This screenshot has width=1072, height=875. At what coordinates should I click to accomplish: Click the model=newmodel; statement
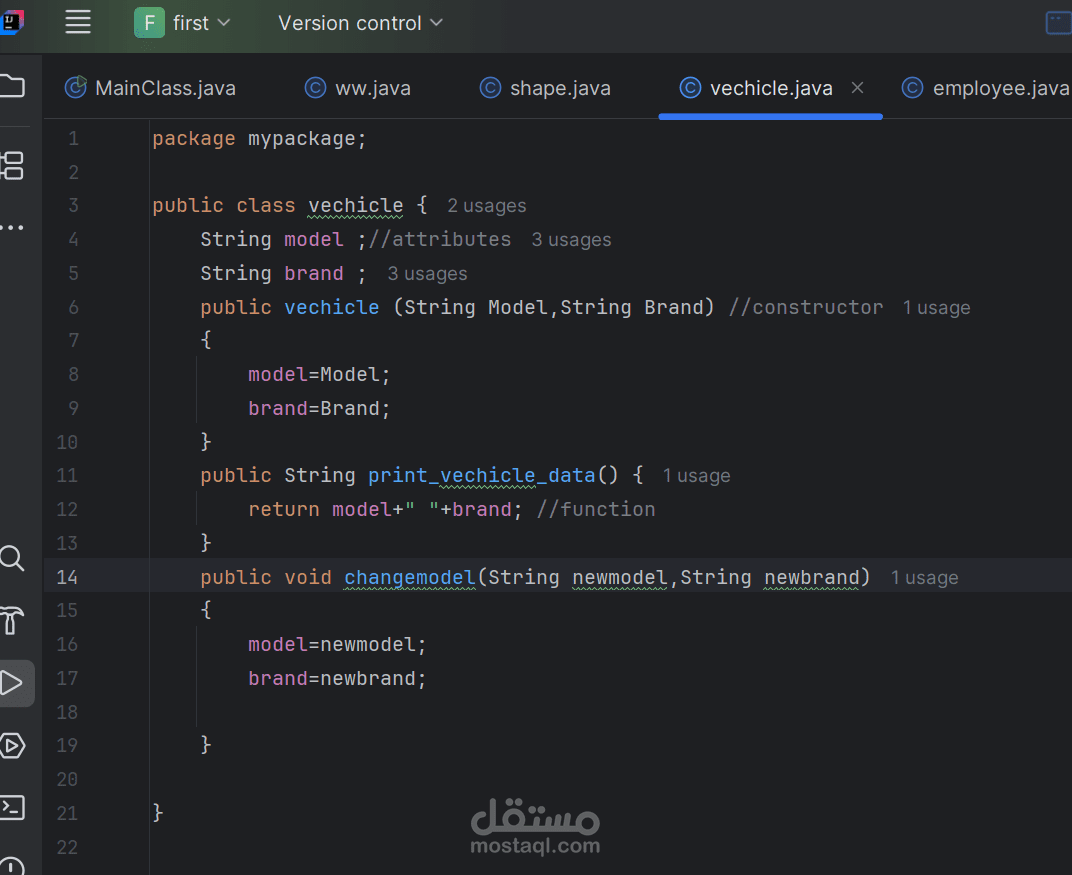point(337,645)
